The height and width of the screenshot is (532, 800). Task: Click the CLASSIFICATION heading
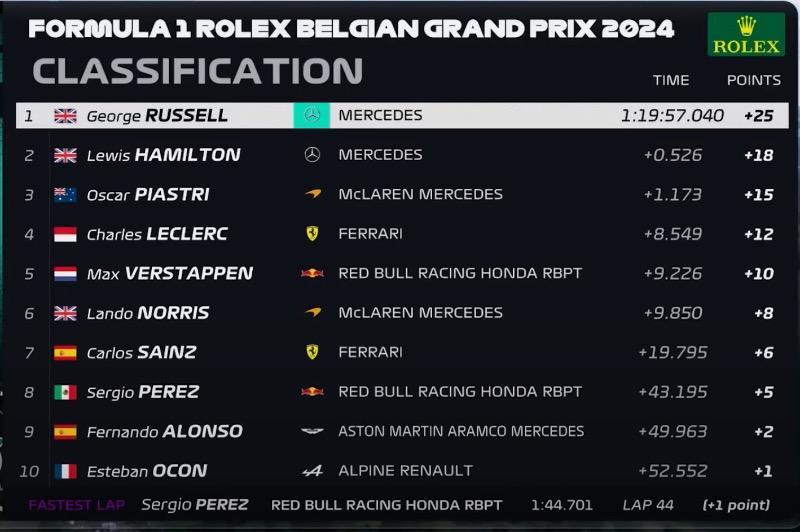point(198,71)
